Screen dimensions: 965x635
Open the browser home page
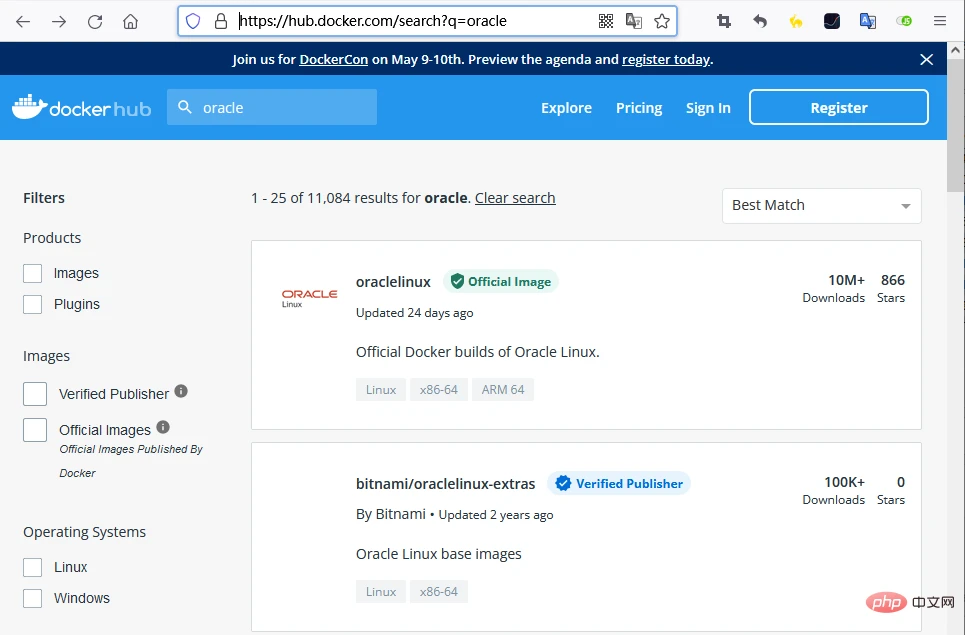pos(130,22)
